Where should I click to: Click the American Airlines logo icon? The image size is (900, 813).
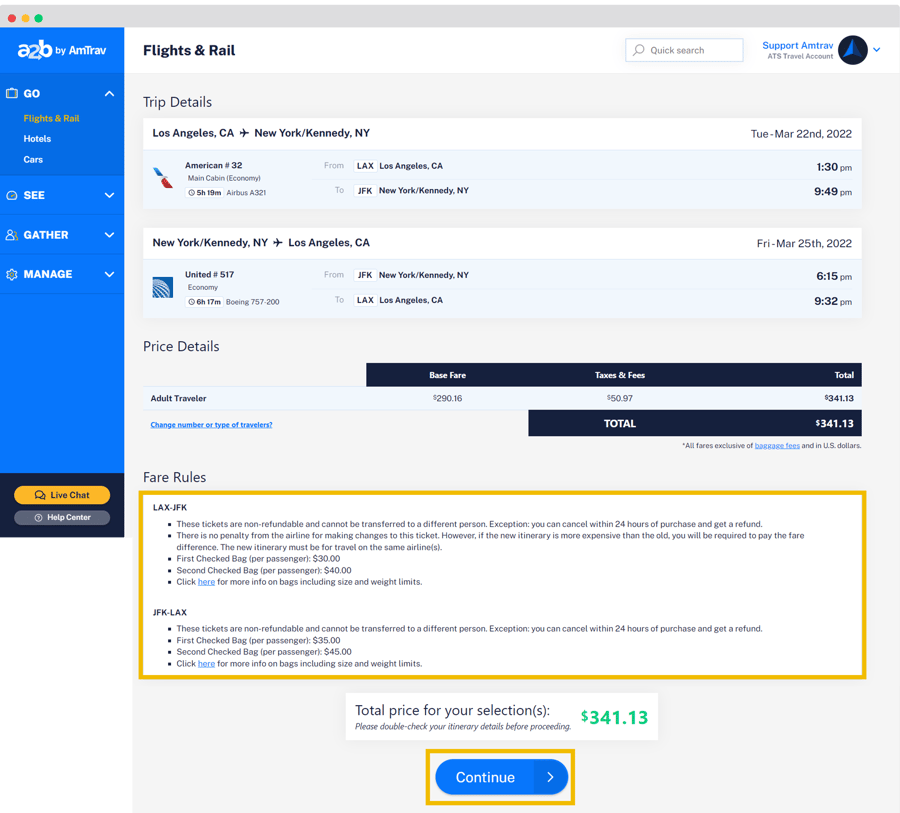[162, 178]
